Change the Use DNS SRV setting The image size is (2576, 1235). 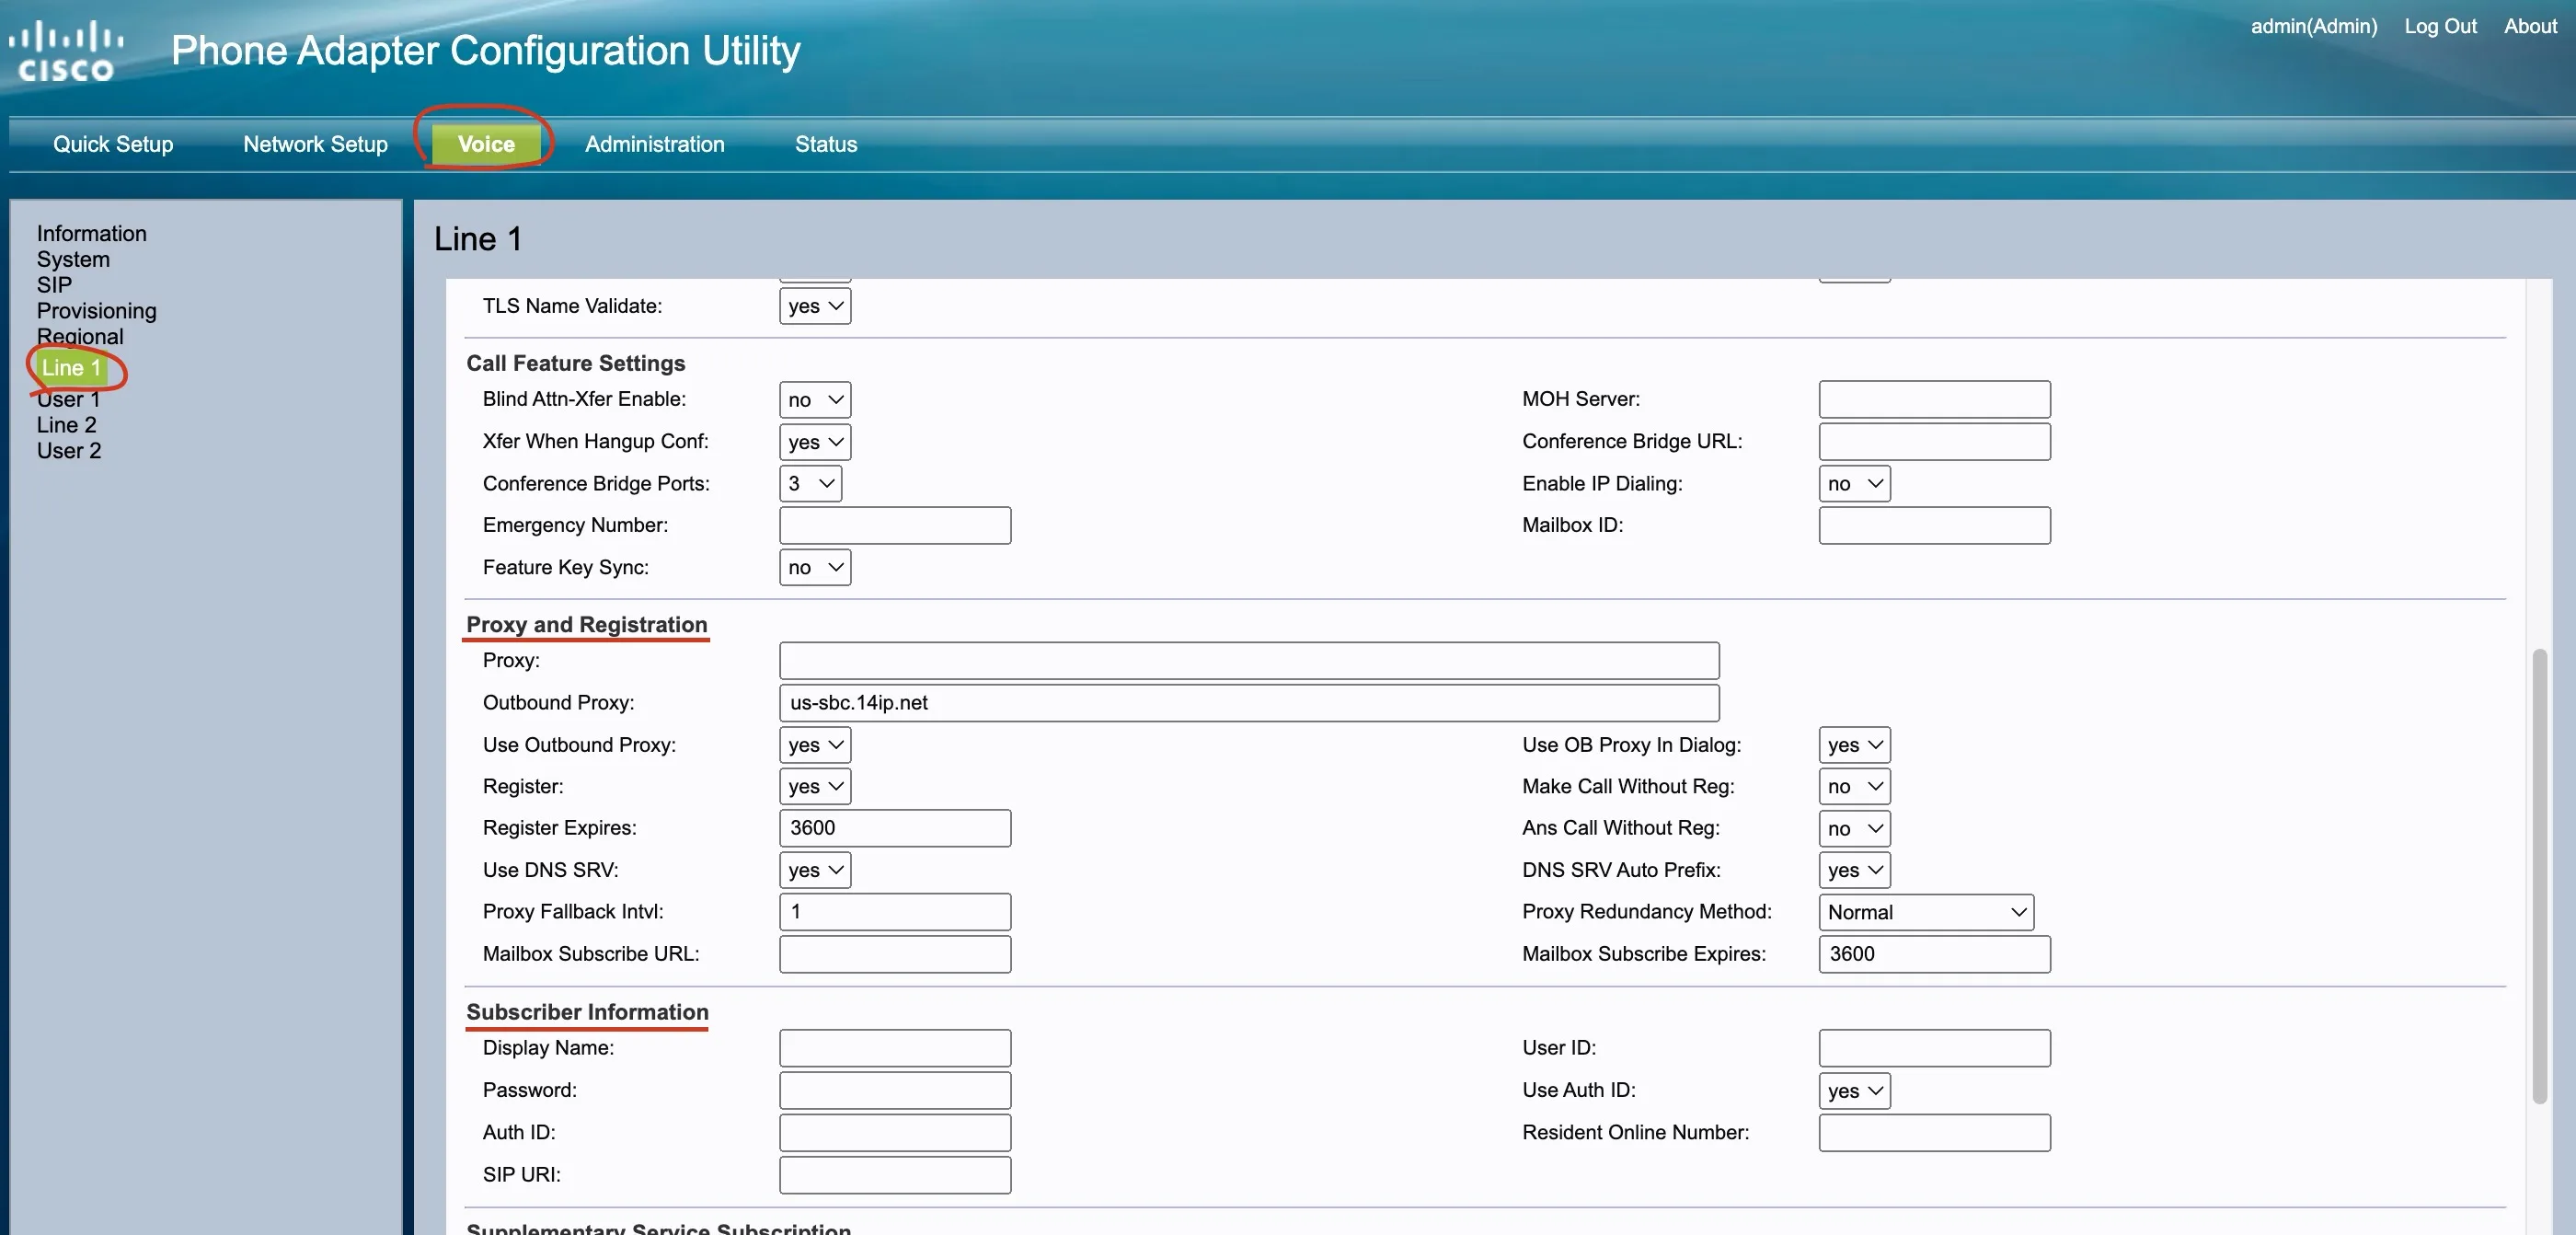[x=815, y=870]
